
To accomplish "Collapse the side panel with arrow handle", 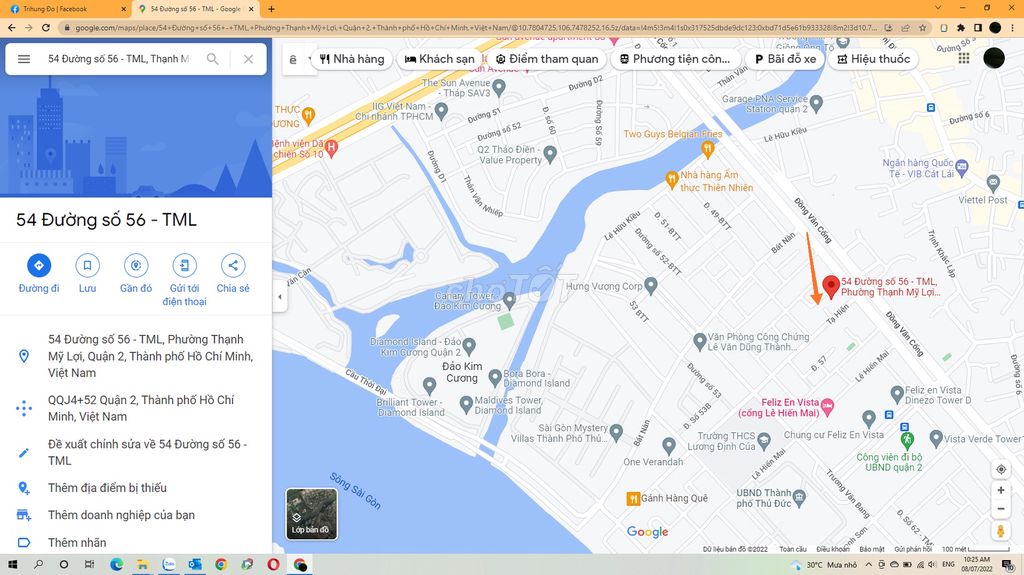I will tap(280, 297).
